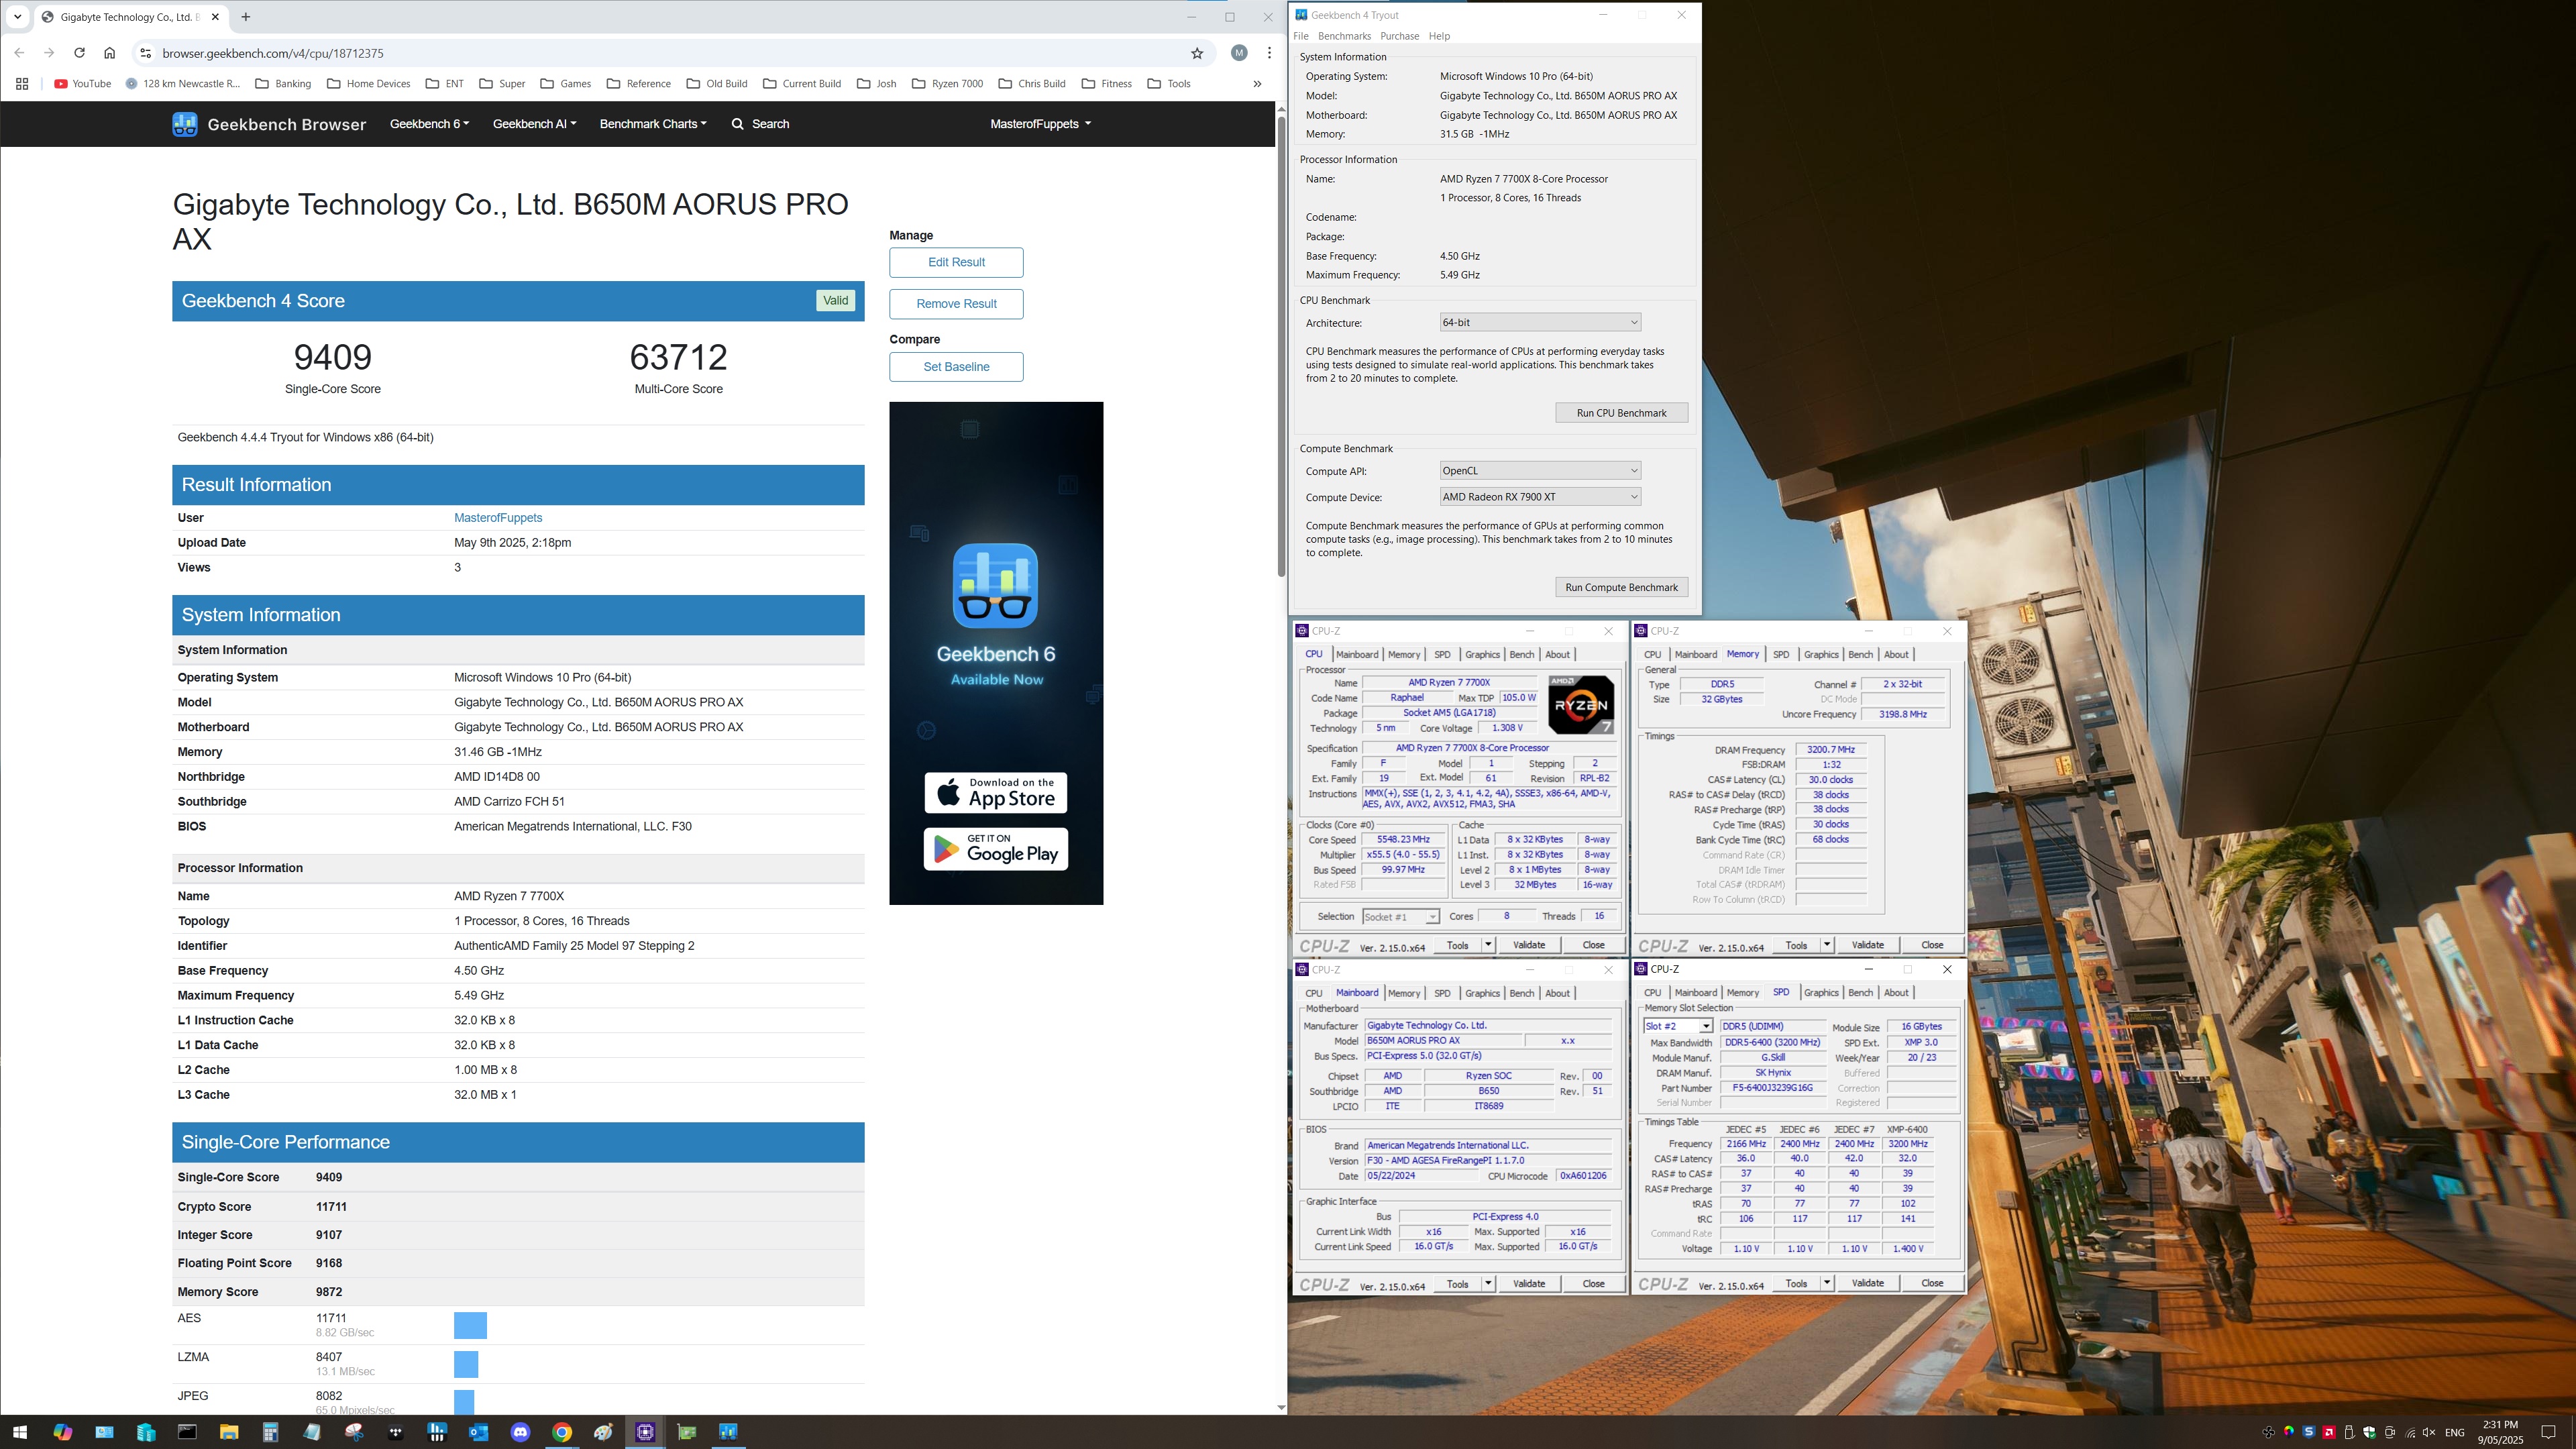Open File Explorer from the taskbar

point(229,1432)
